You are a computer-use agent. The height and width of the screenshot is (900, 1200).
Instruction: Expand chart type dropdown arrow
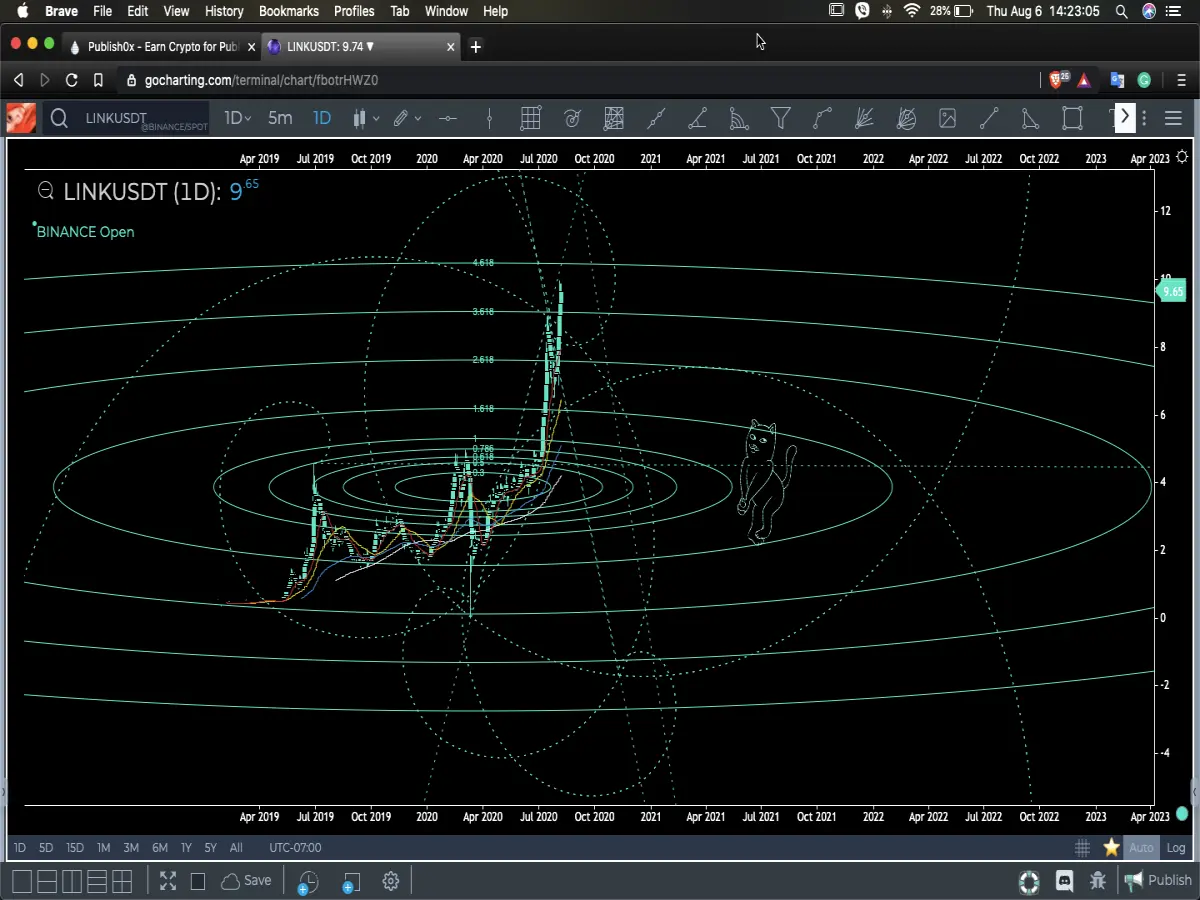point(376,118)
